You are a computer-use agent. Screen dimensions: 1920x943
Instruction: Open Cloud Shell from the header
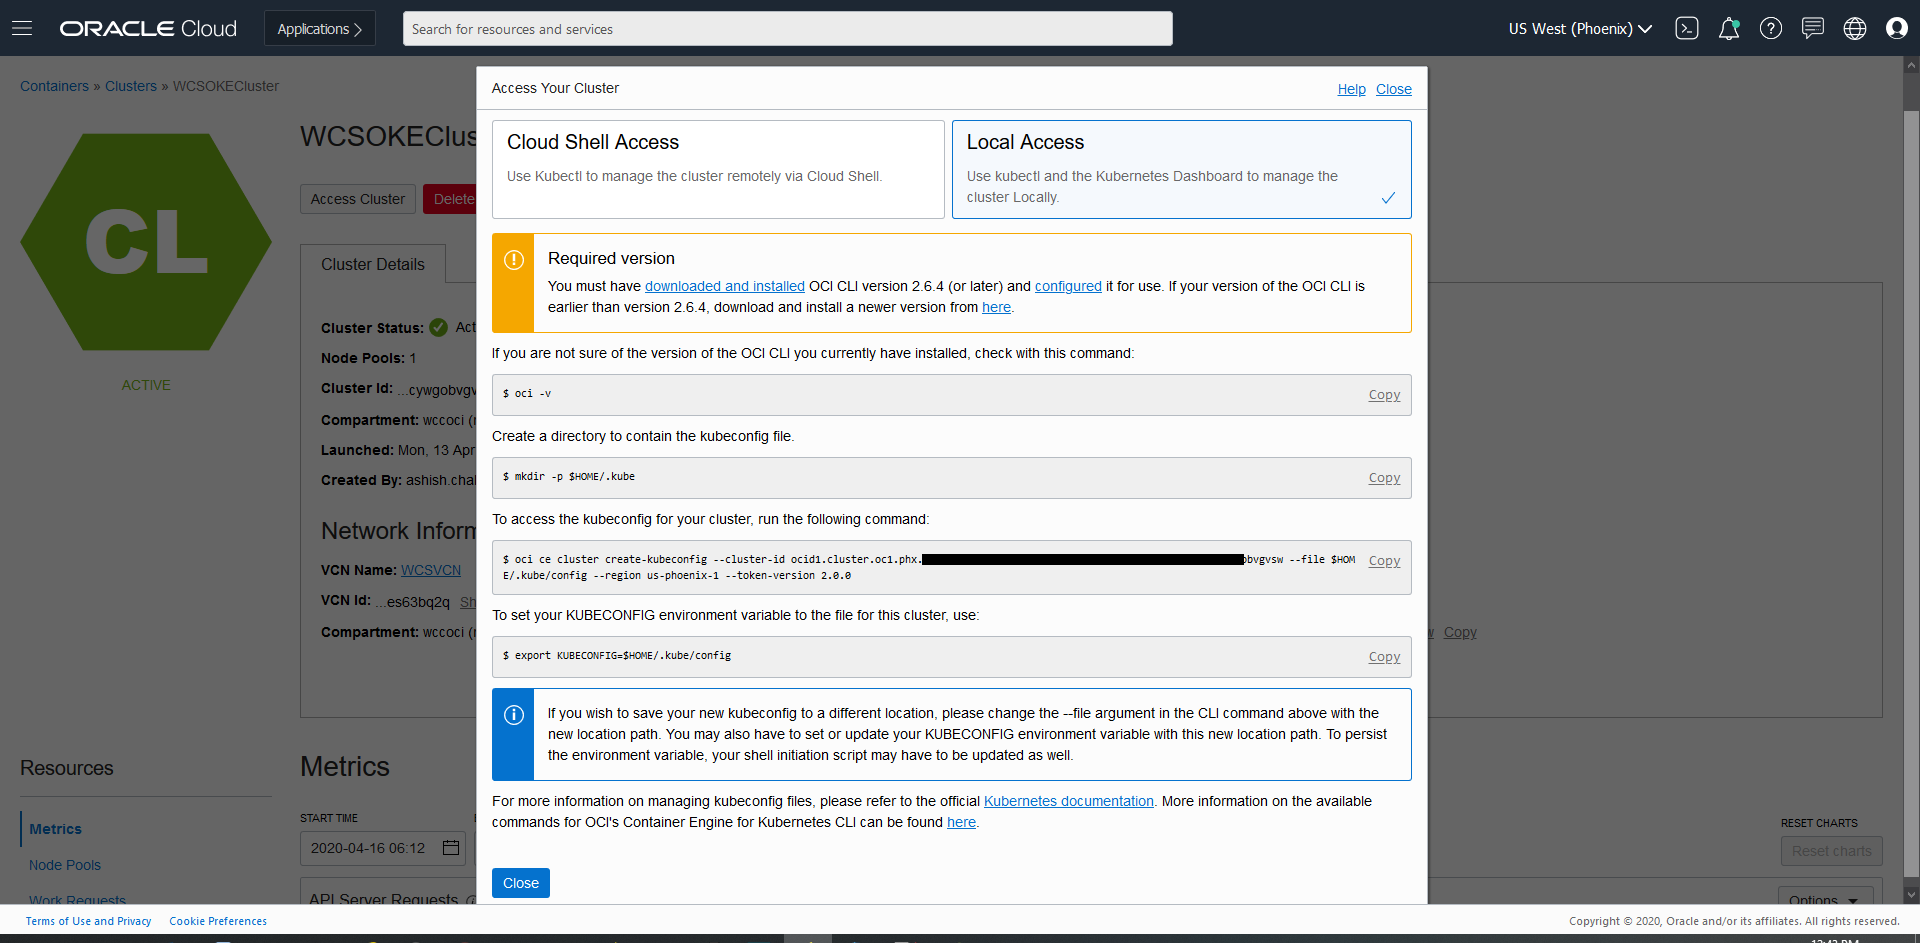point(1687,28)
